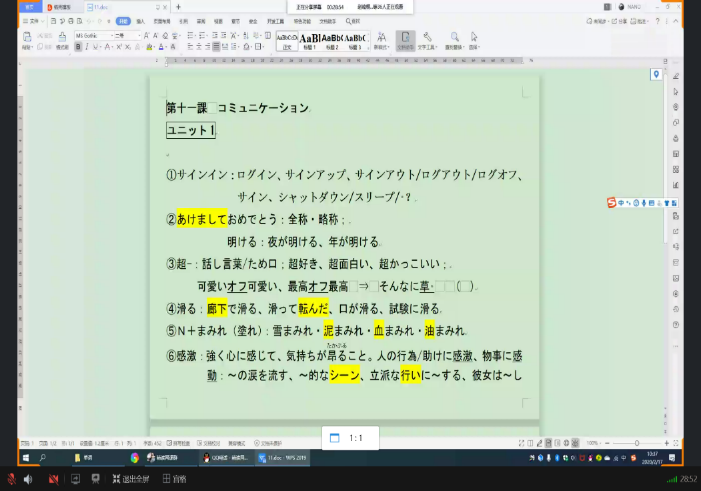Open the Find and Replace magnifier tool

[x=453, y=38]
